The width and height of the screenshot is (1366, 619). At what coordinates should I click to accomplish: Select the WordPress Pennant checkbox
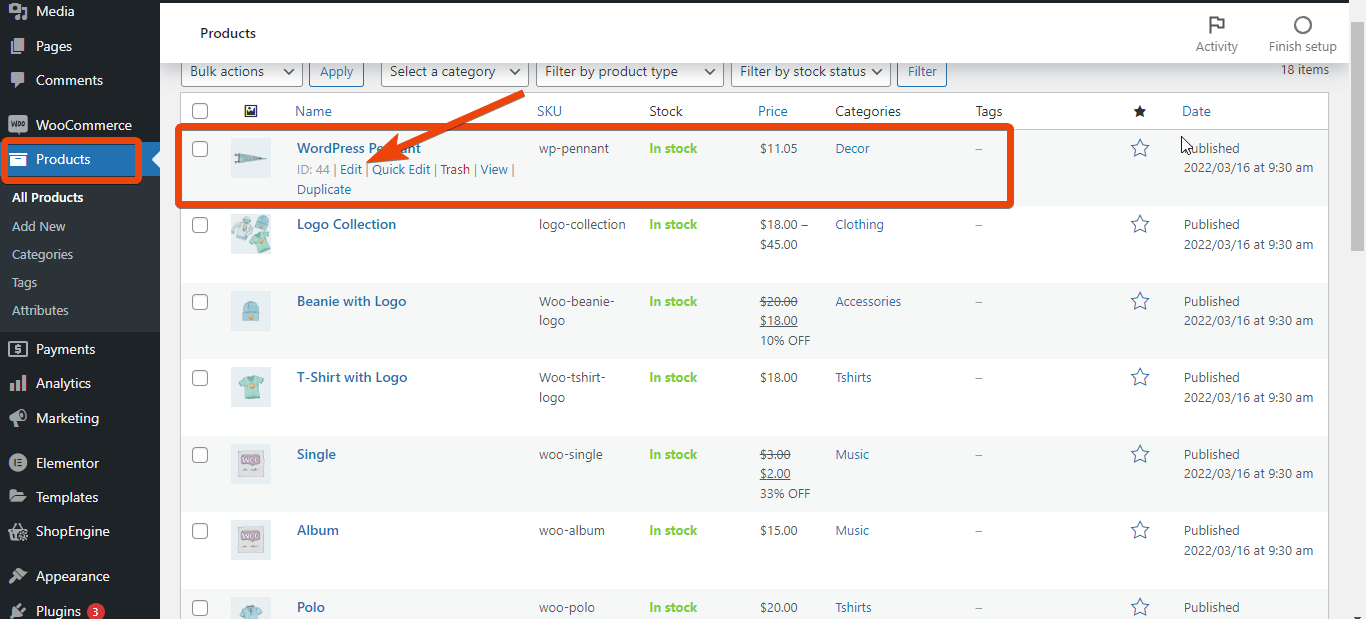(x=200, y=149)
